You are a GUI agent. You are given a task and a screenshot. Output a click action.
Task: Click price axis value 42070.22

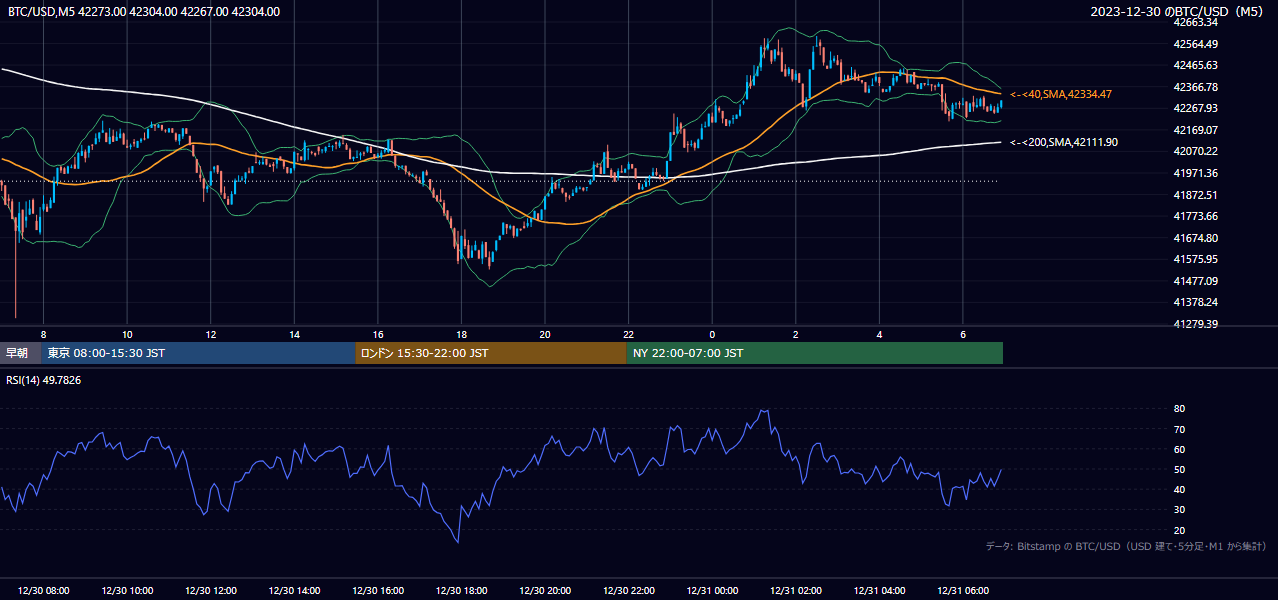click(1196, 151)
